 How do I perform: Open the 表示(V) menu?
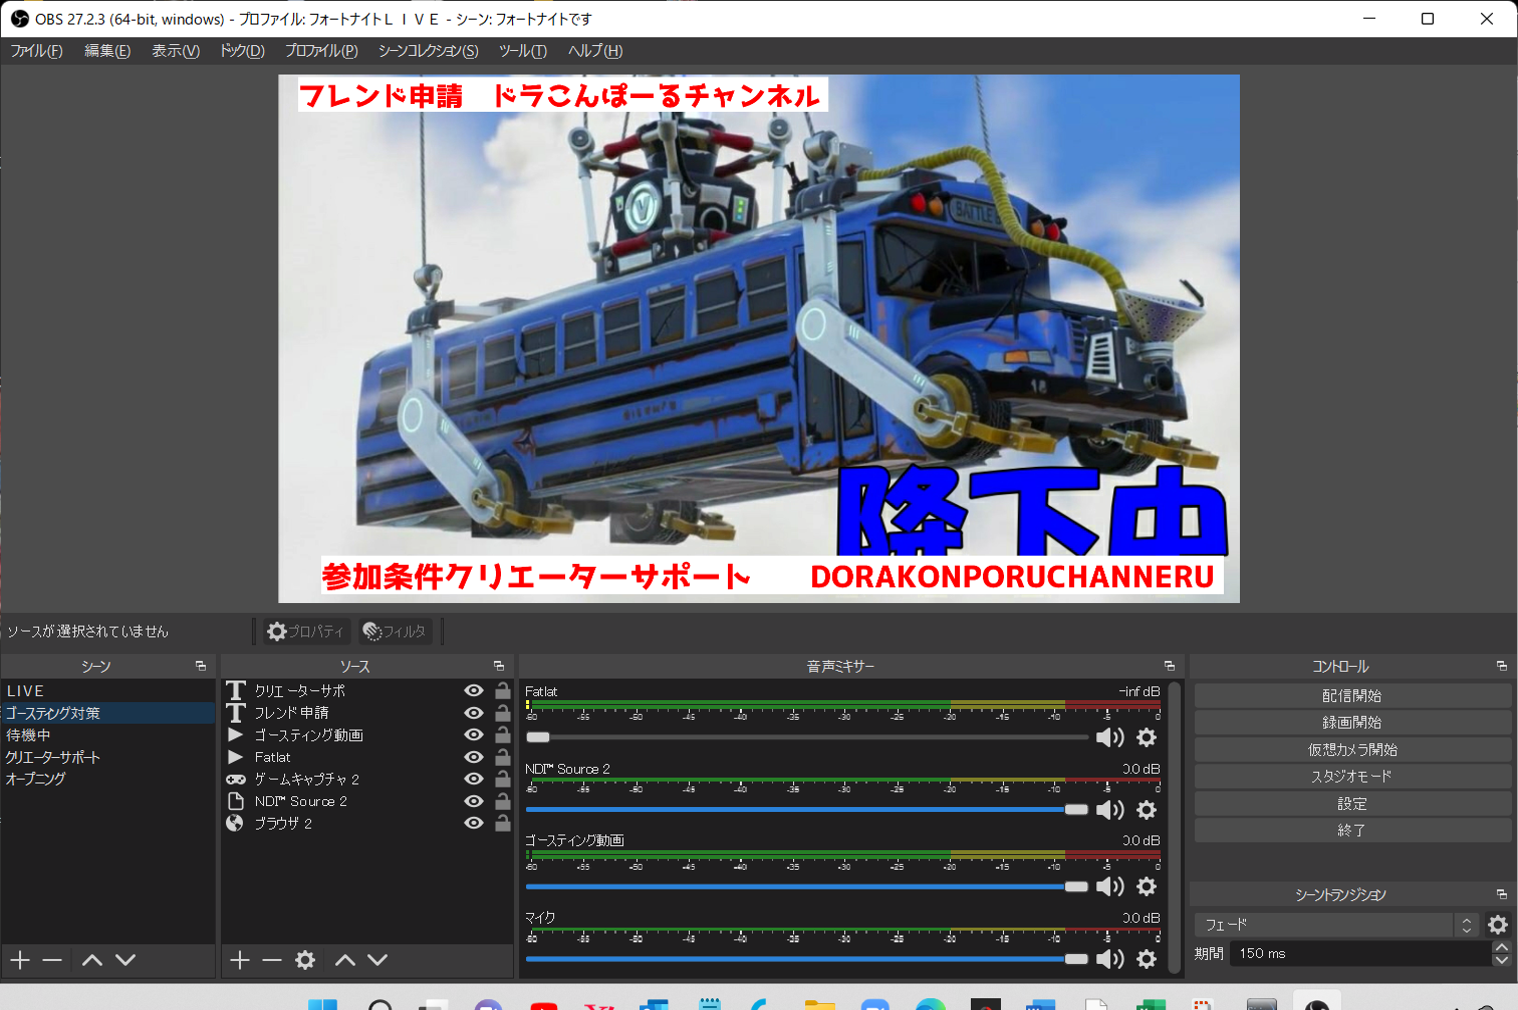point(175,51)
